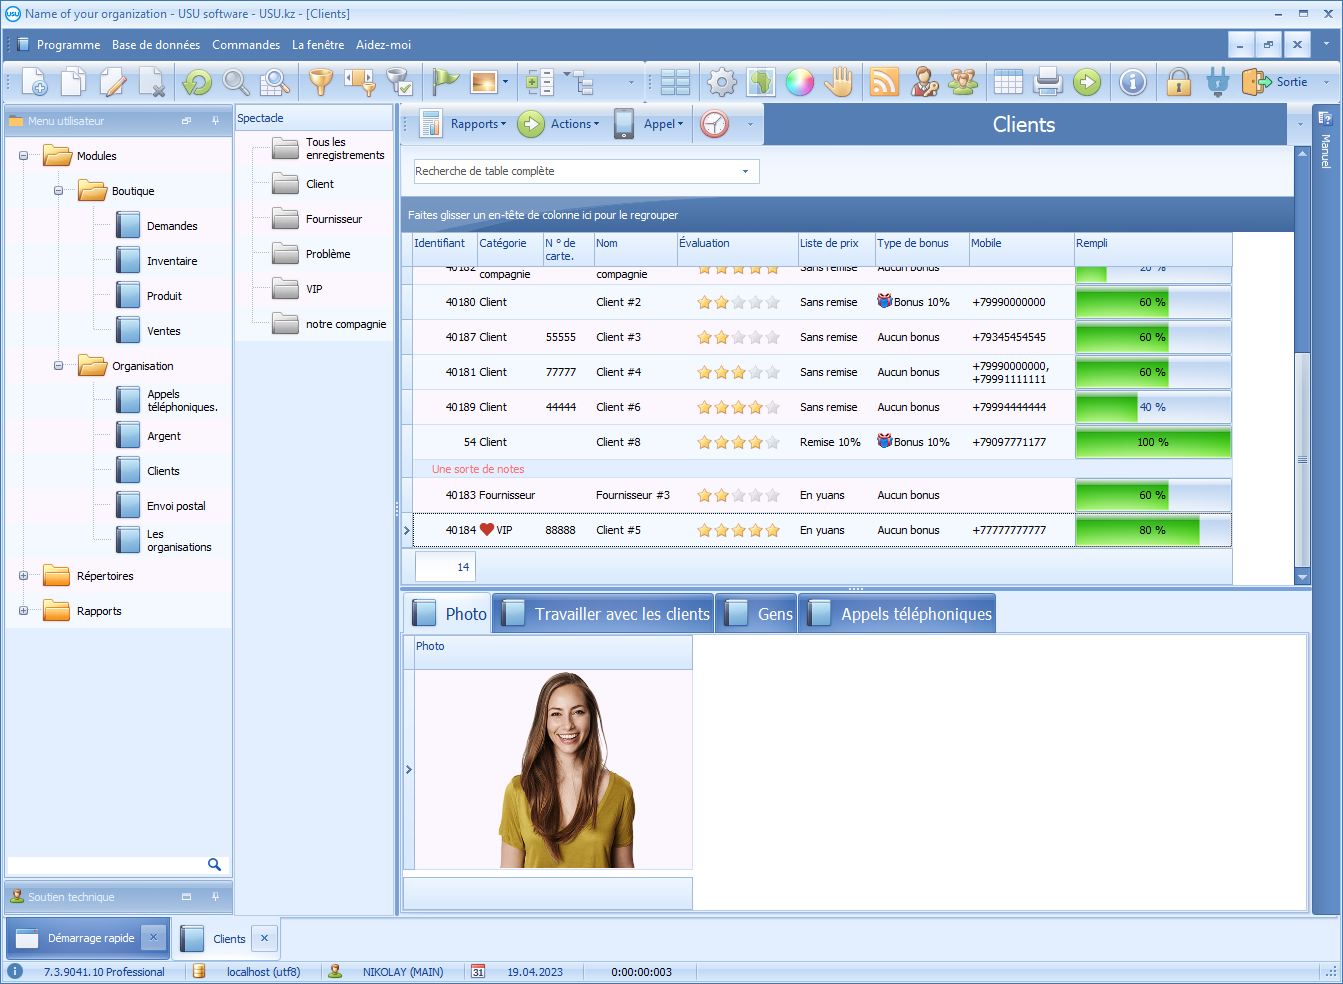The height and width of the screenshot is (984, 1343).
Task: Open the Base de données menu
Action: click(156, 45)
